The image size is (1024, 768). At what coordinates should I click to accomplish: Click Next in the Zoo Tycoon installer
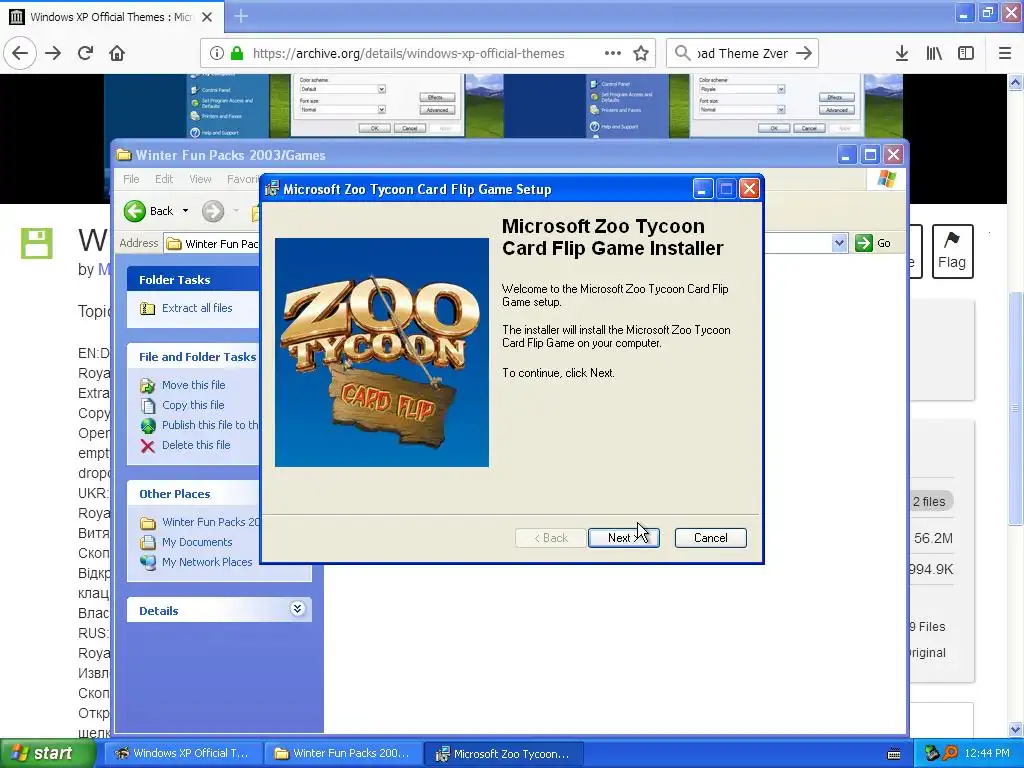pyautogui.click(x=624, y=537)
